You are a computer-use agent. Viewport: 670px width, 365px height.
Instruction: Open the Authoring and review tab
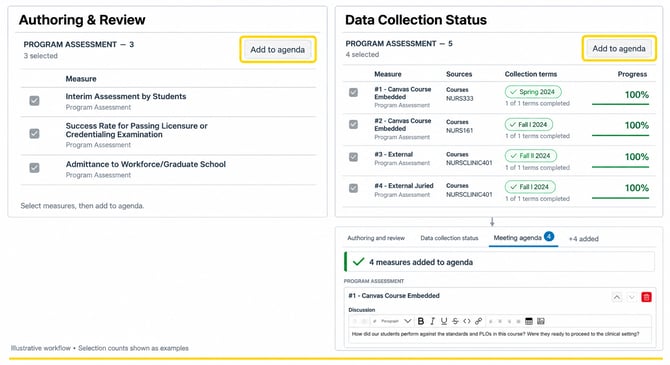tap(376, 238)
